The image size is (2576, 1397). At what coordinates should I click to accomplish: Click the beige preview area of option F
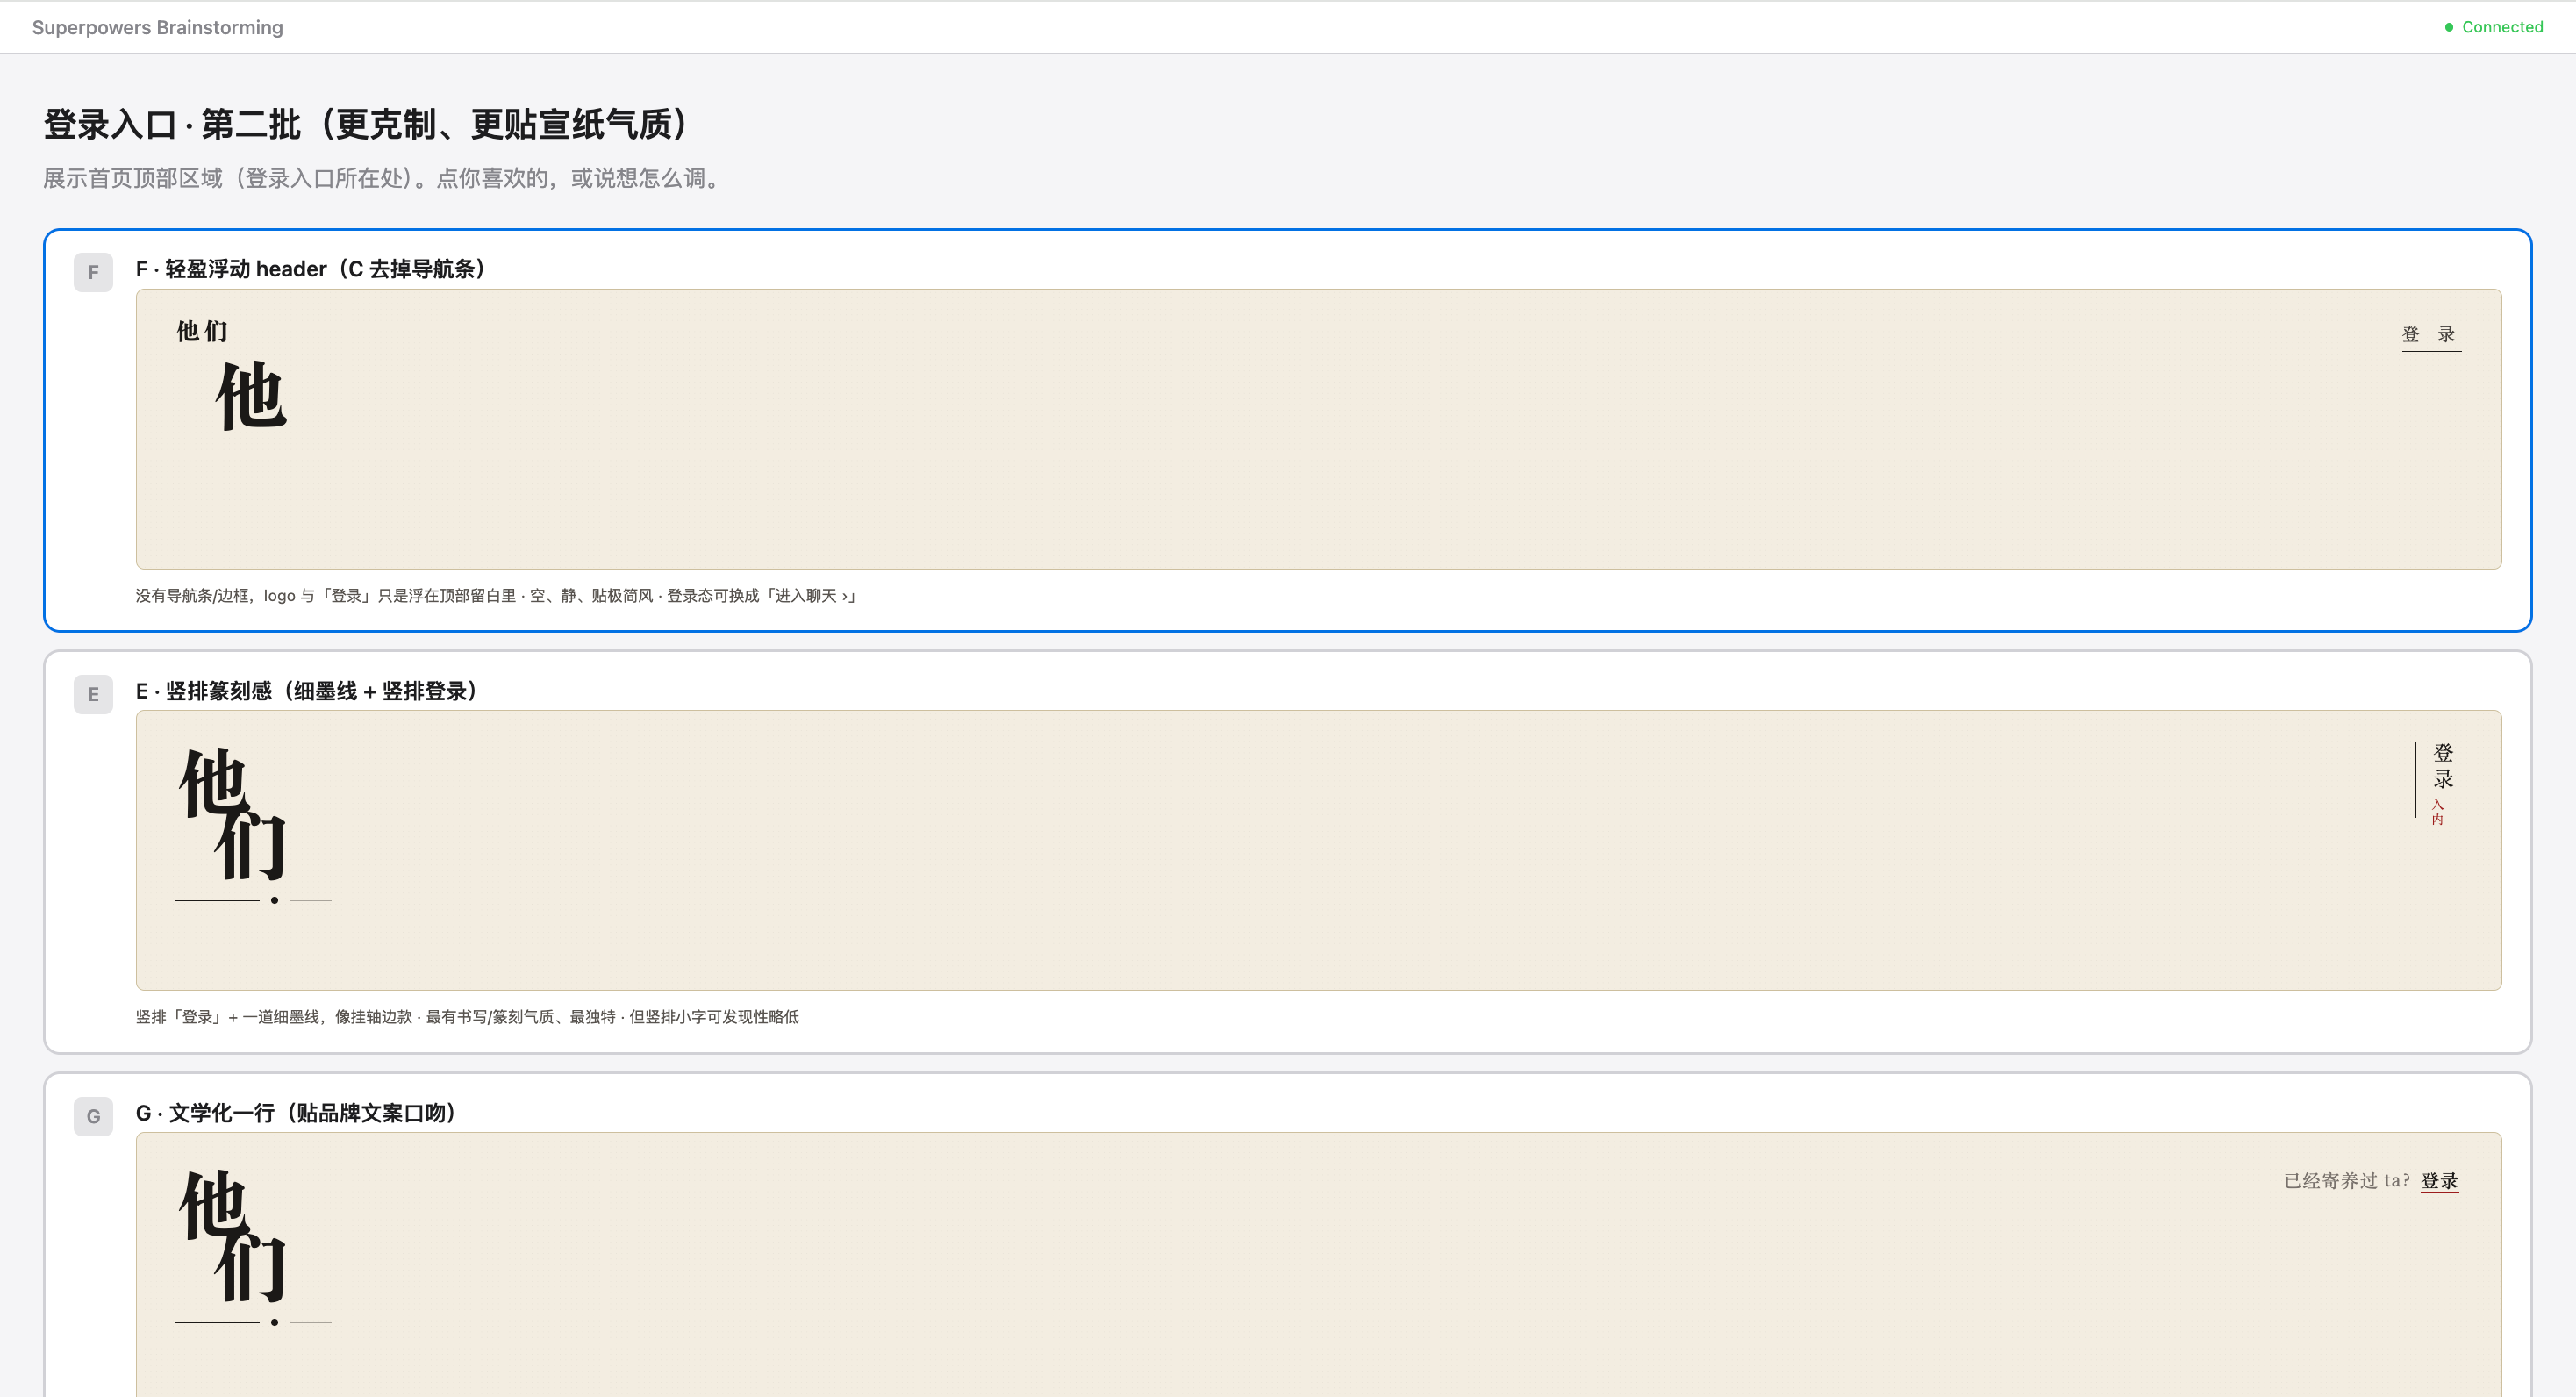[x=1318, y=429]
